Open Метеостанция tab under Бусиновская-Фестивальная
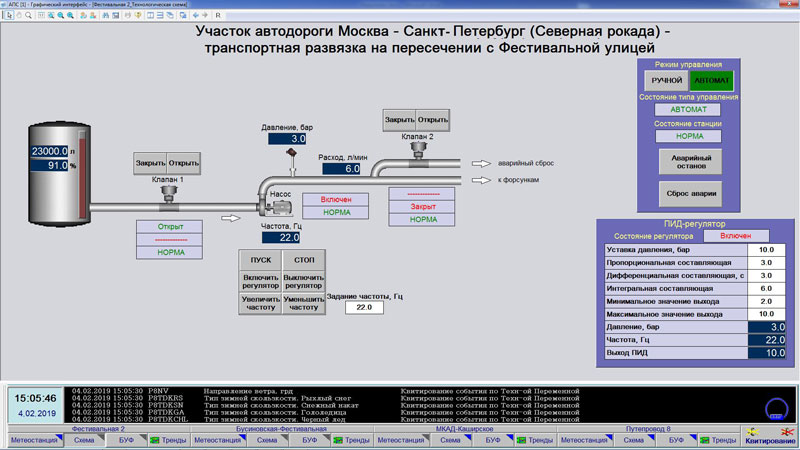 pyautogui.click(x=217, y=440)
